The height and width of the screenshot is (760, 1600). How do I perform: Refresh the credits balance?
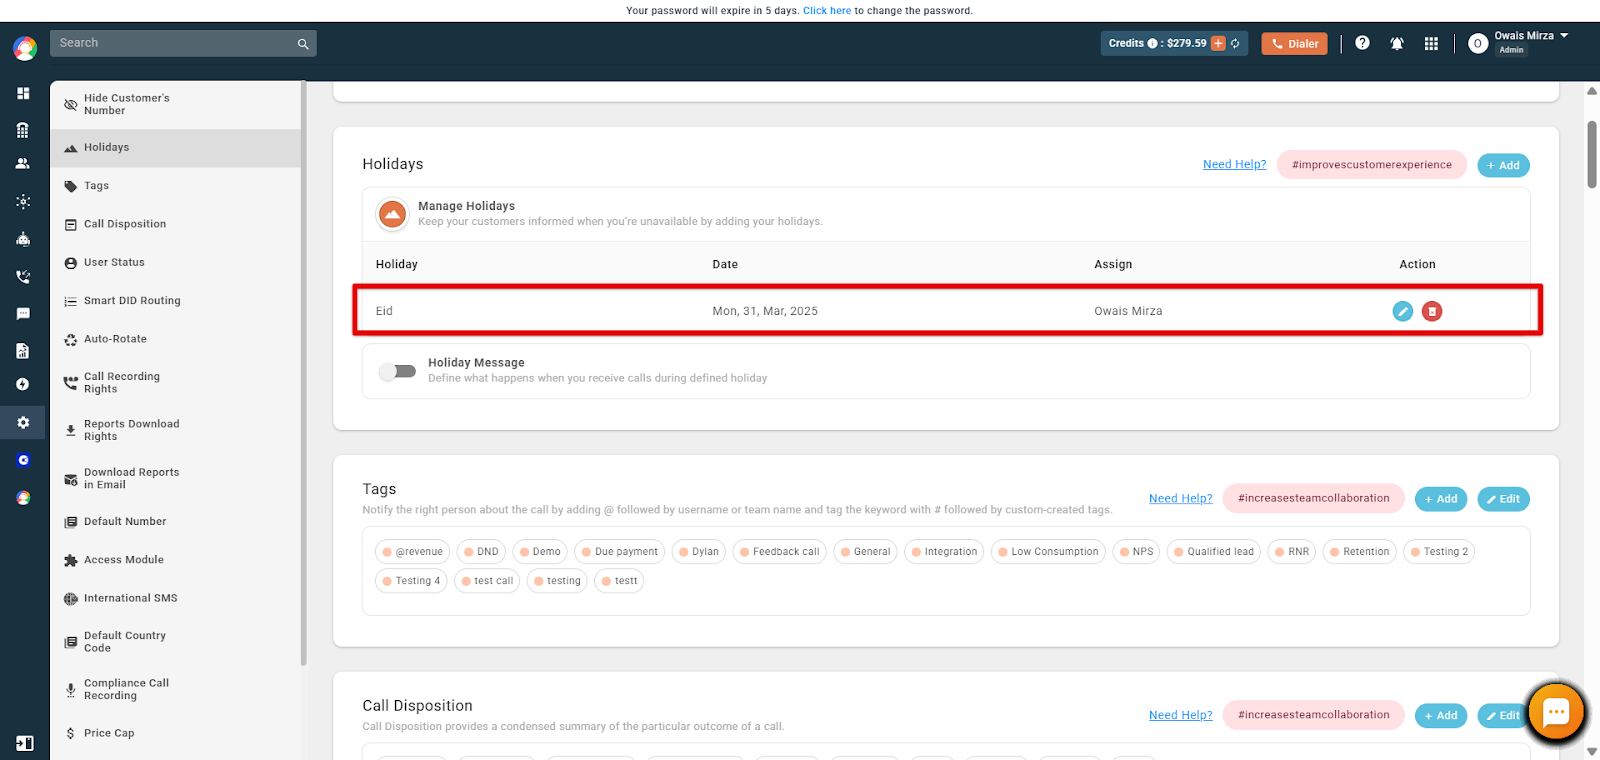[1235, 44]
